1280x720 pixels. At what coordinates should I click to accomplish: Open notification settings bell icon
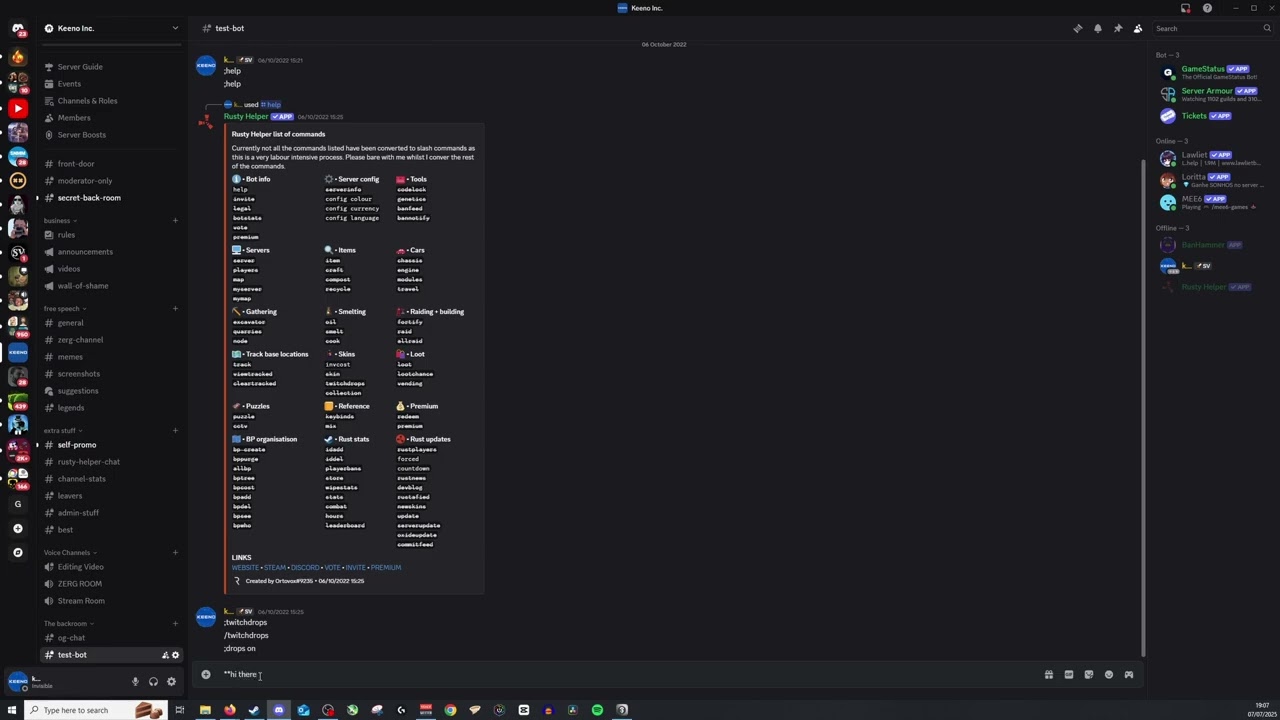1098,28
